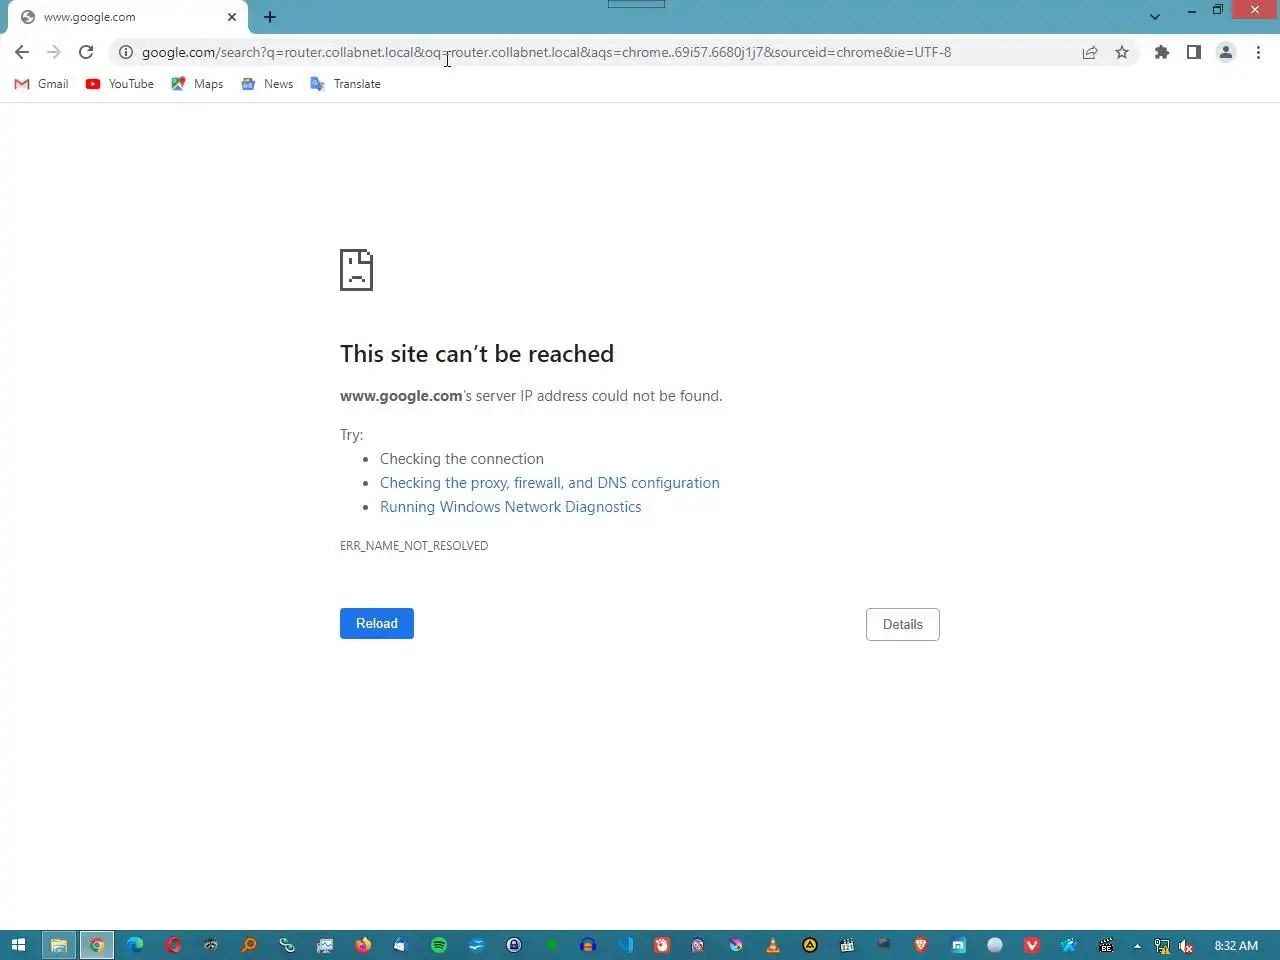Show hidden system tray icons
The width and height of the screenshot is (1280, 960).
pyautogui.click(x=1137, y=946)
